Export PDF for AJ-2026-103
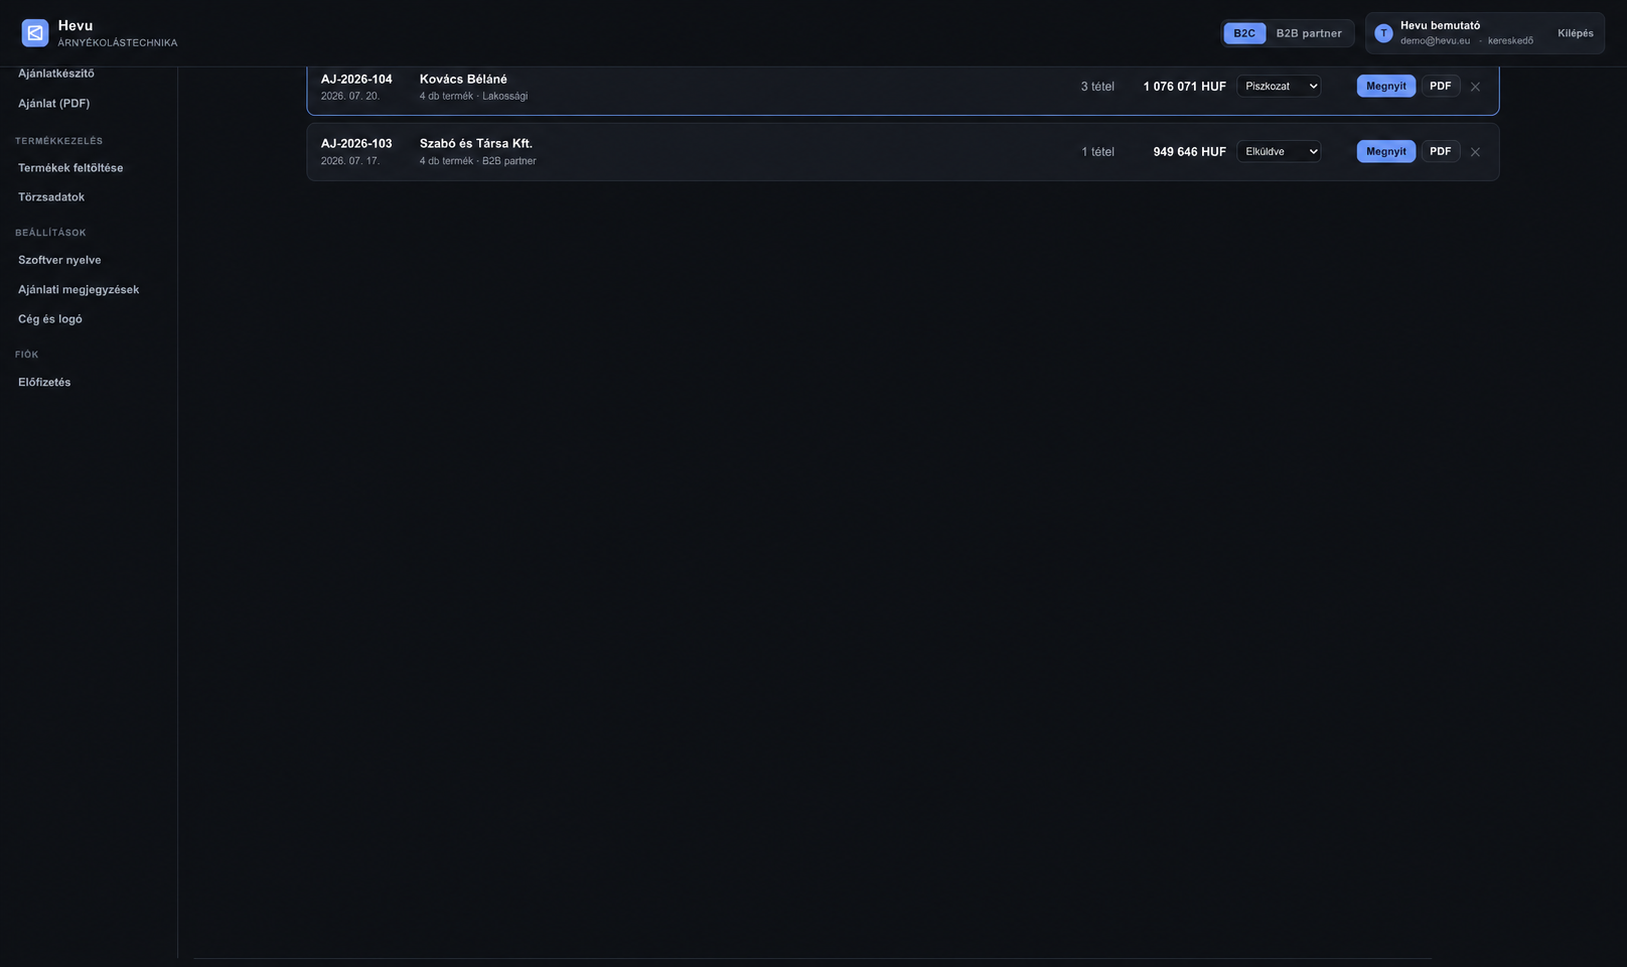Viewport: 1627px width, 967px height. pos(1440,151)
